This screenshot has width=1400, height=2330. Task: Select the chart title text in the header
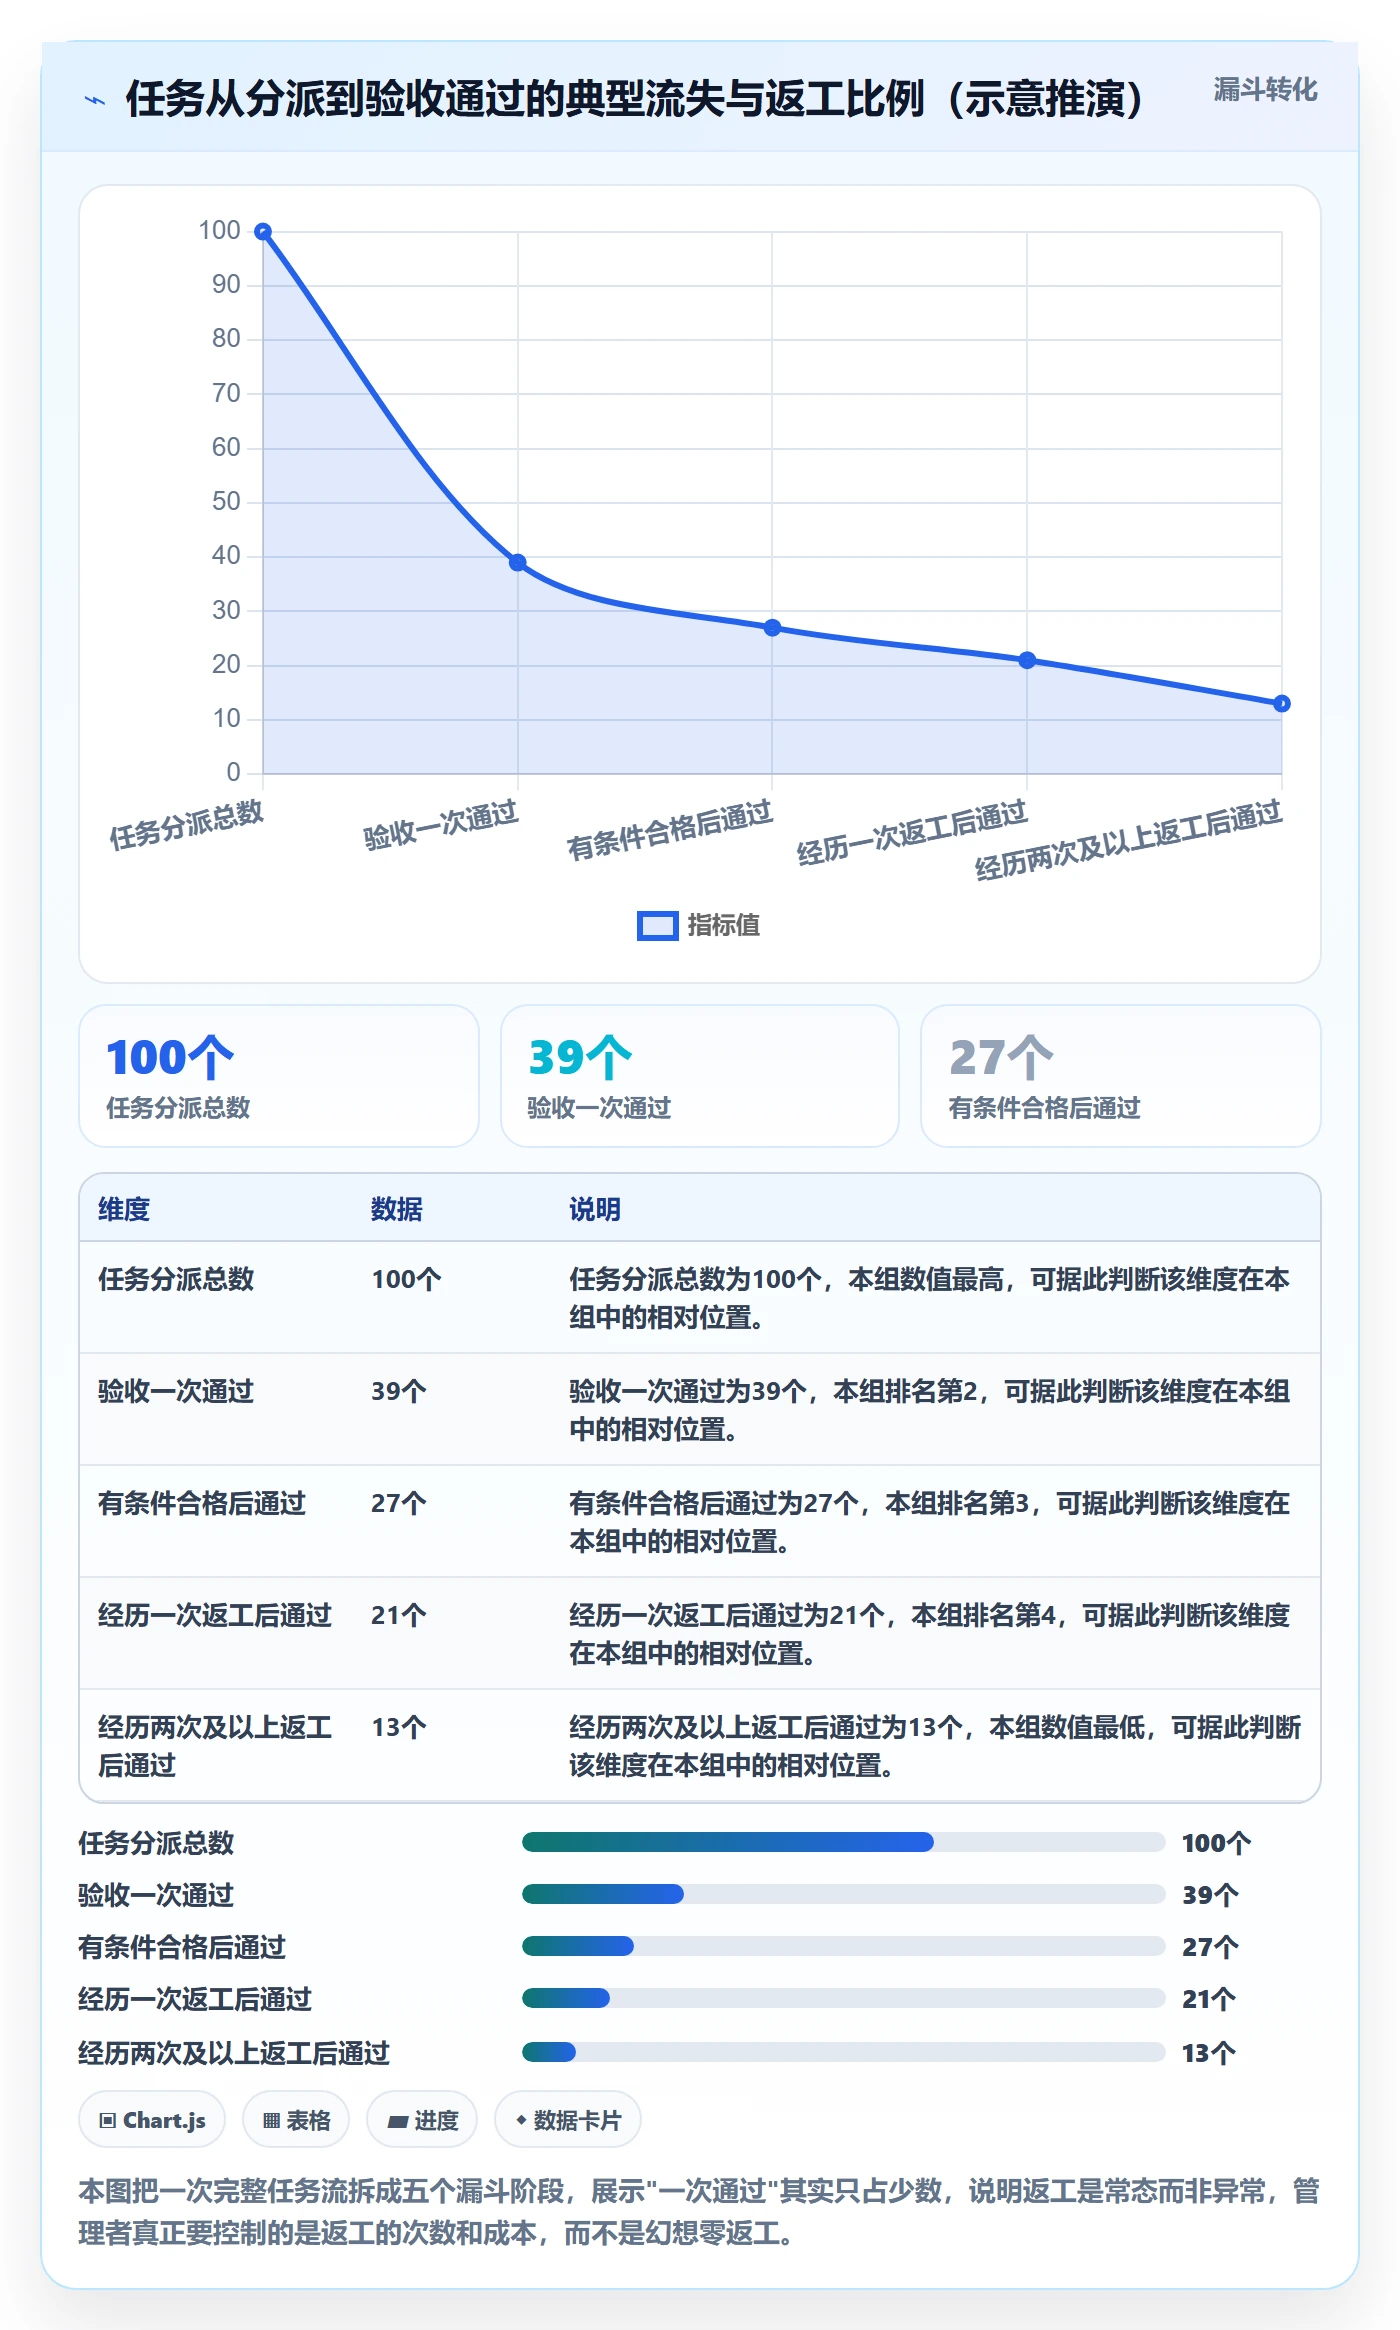pyautogui.click(x=634, y=99)
